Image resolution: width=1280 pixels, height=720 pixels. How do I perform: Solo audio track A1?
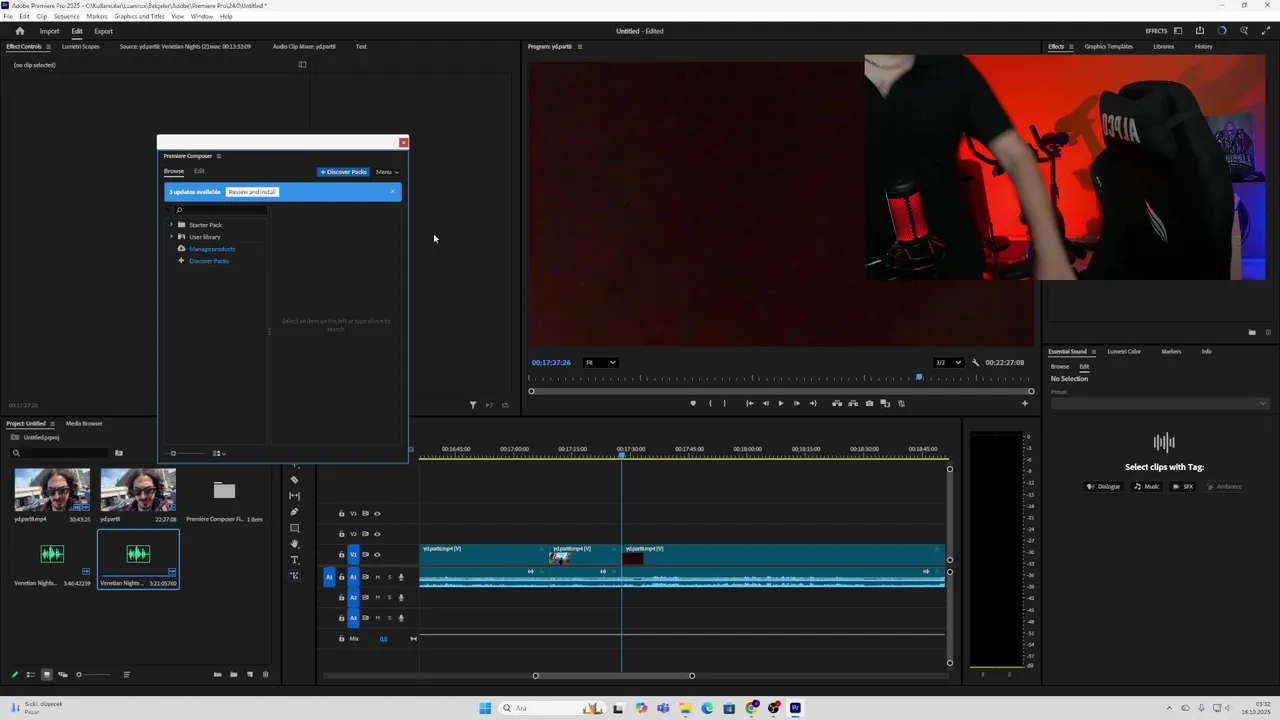click(389, 577)
